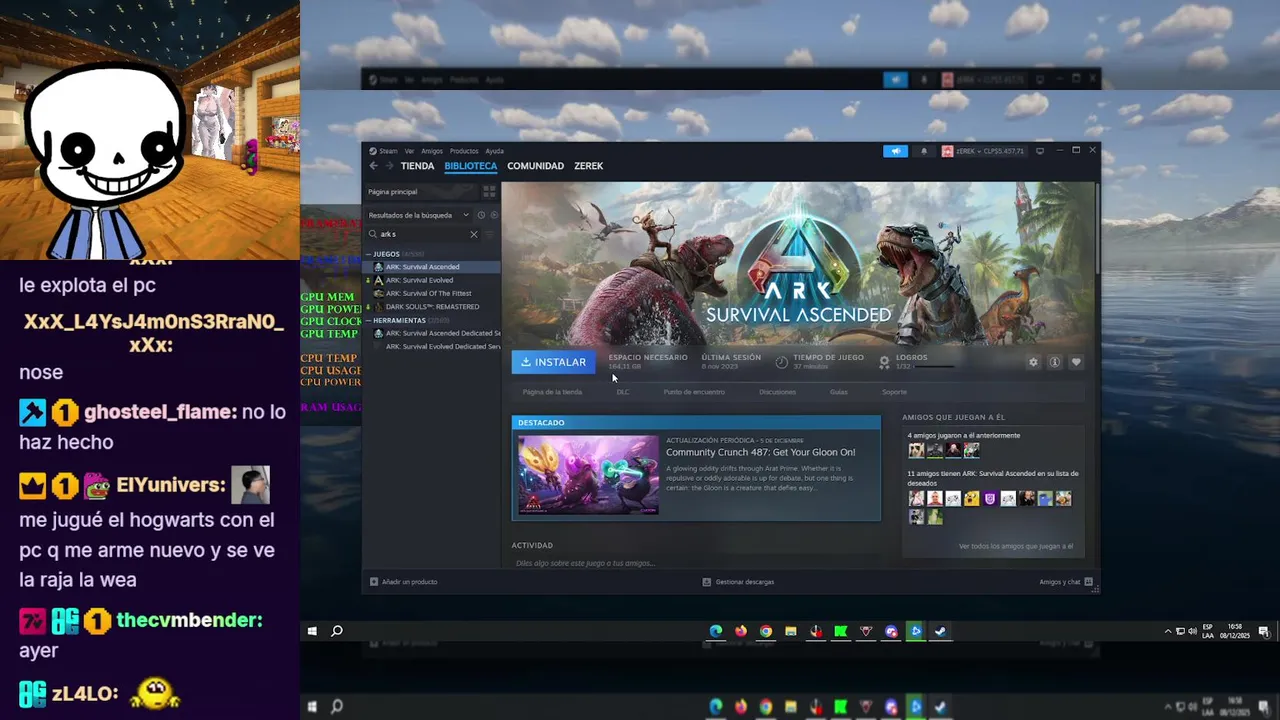This screenshot has width=1280, height=720.
Task: Open the Community Crunch 487 news thumbnail
Action: click(588, 475)
